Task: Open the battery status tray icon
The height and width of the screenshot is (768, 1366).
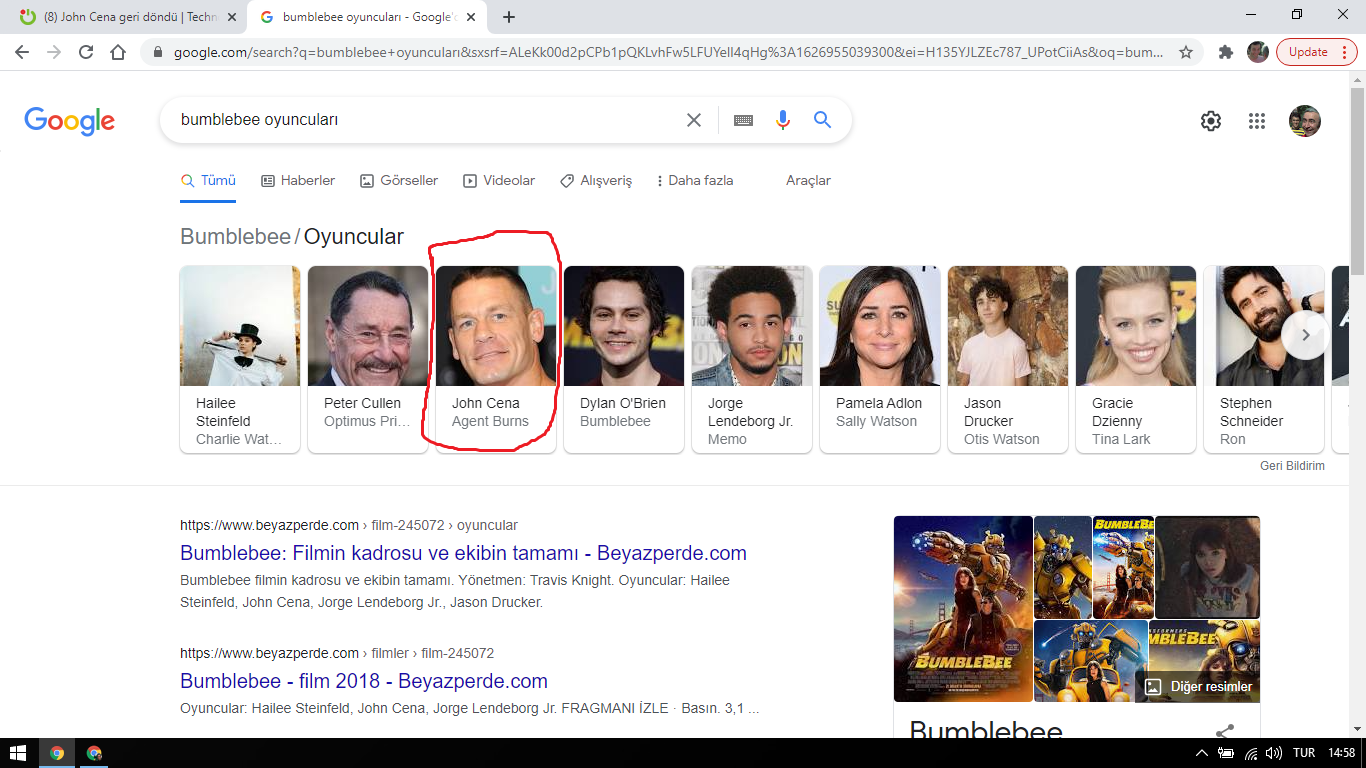Action: point(1226,753)
